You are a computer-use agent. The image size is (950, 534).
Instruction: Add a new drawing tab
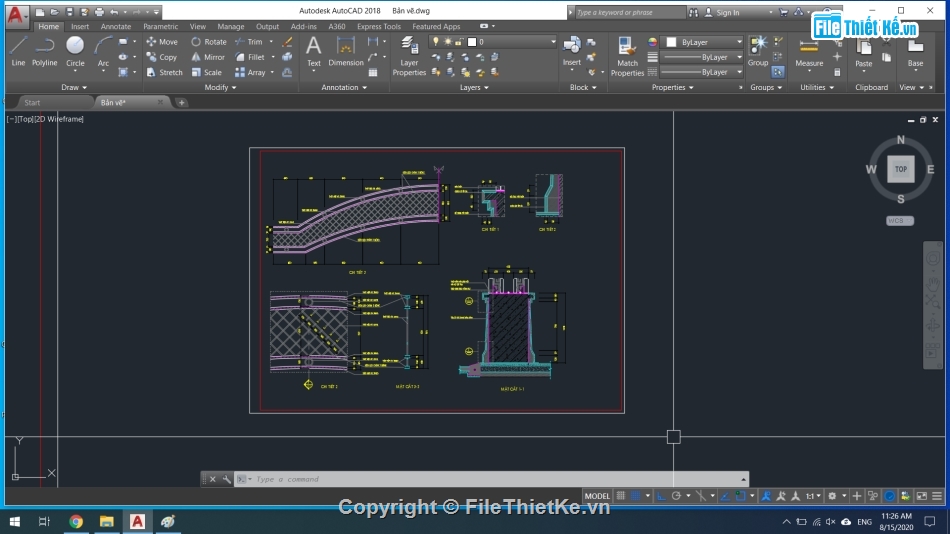click(x=181, y=102)
